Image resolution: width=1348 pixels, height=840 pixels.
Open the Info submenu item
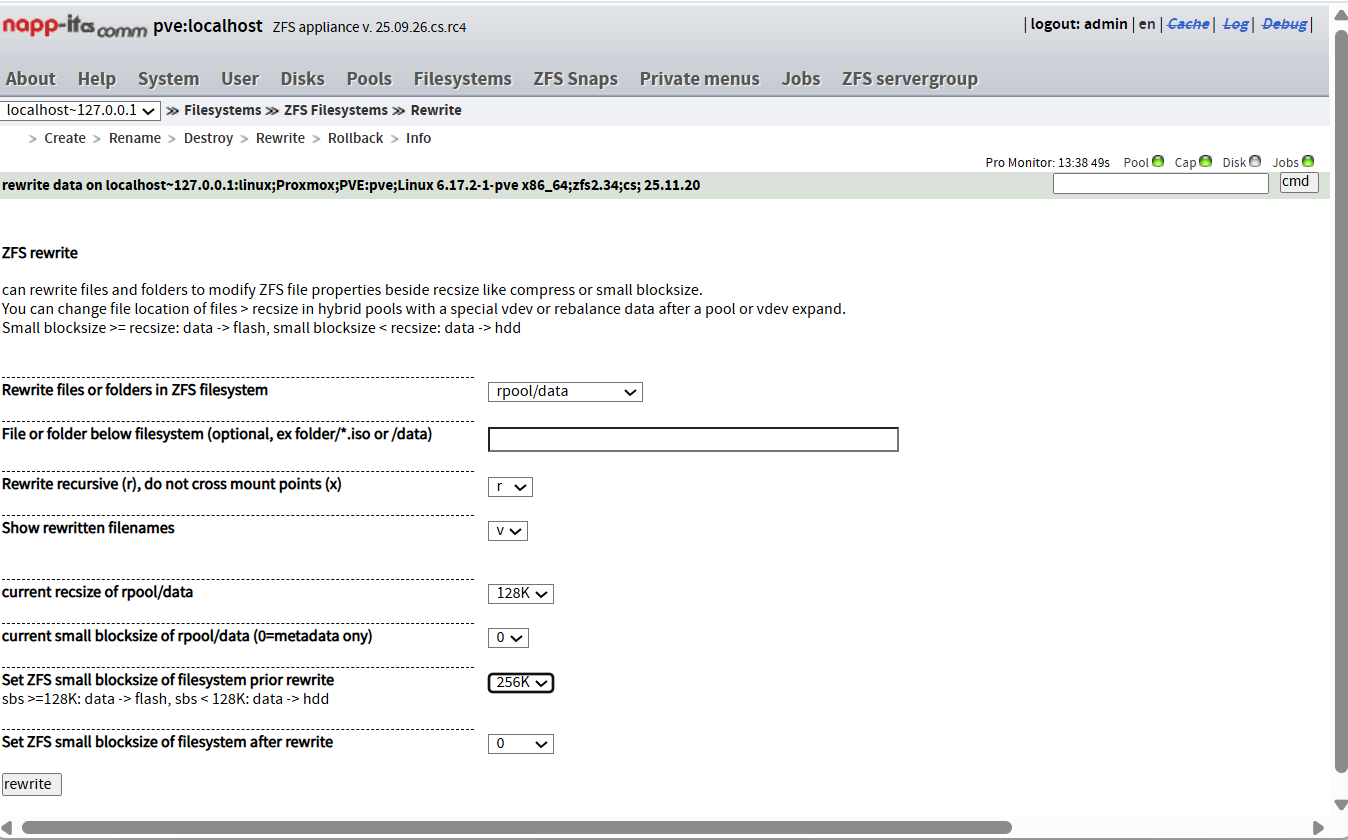coord(418,138)
